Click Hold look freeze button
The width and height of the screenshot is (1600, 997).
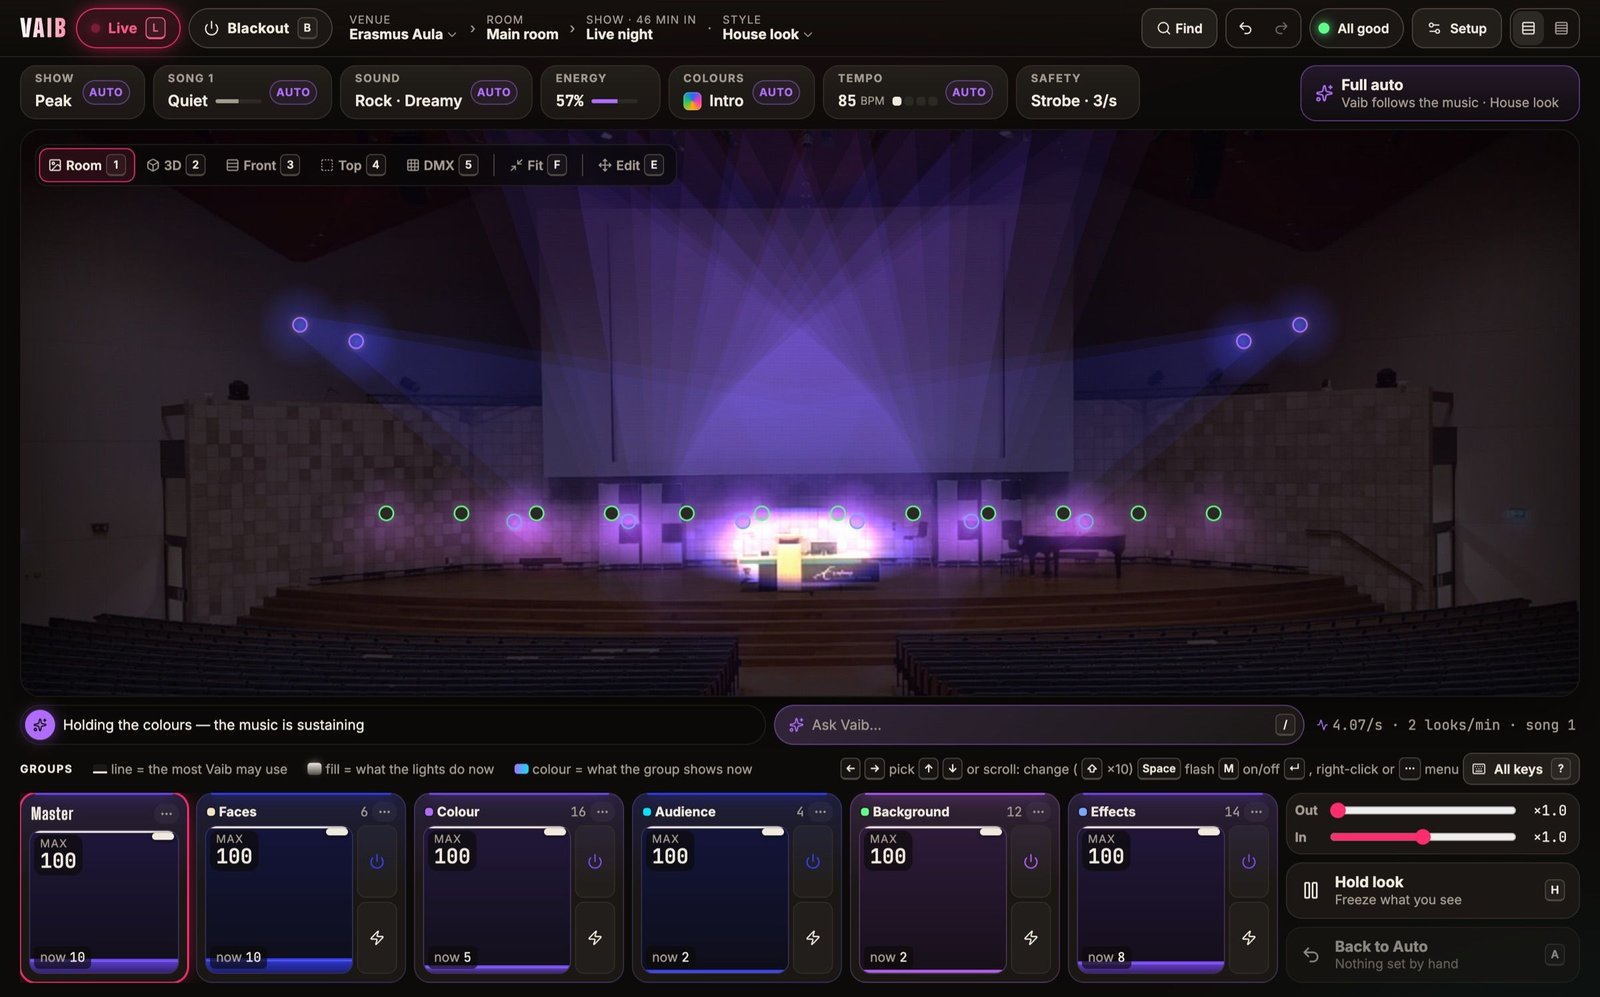pos(1432,890)
